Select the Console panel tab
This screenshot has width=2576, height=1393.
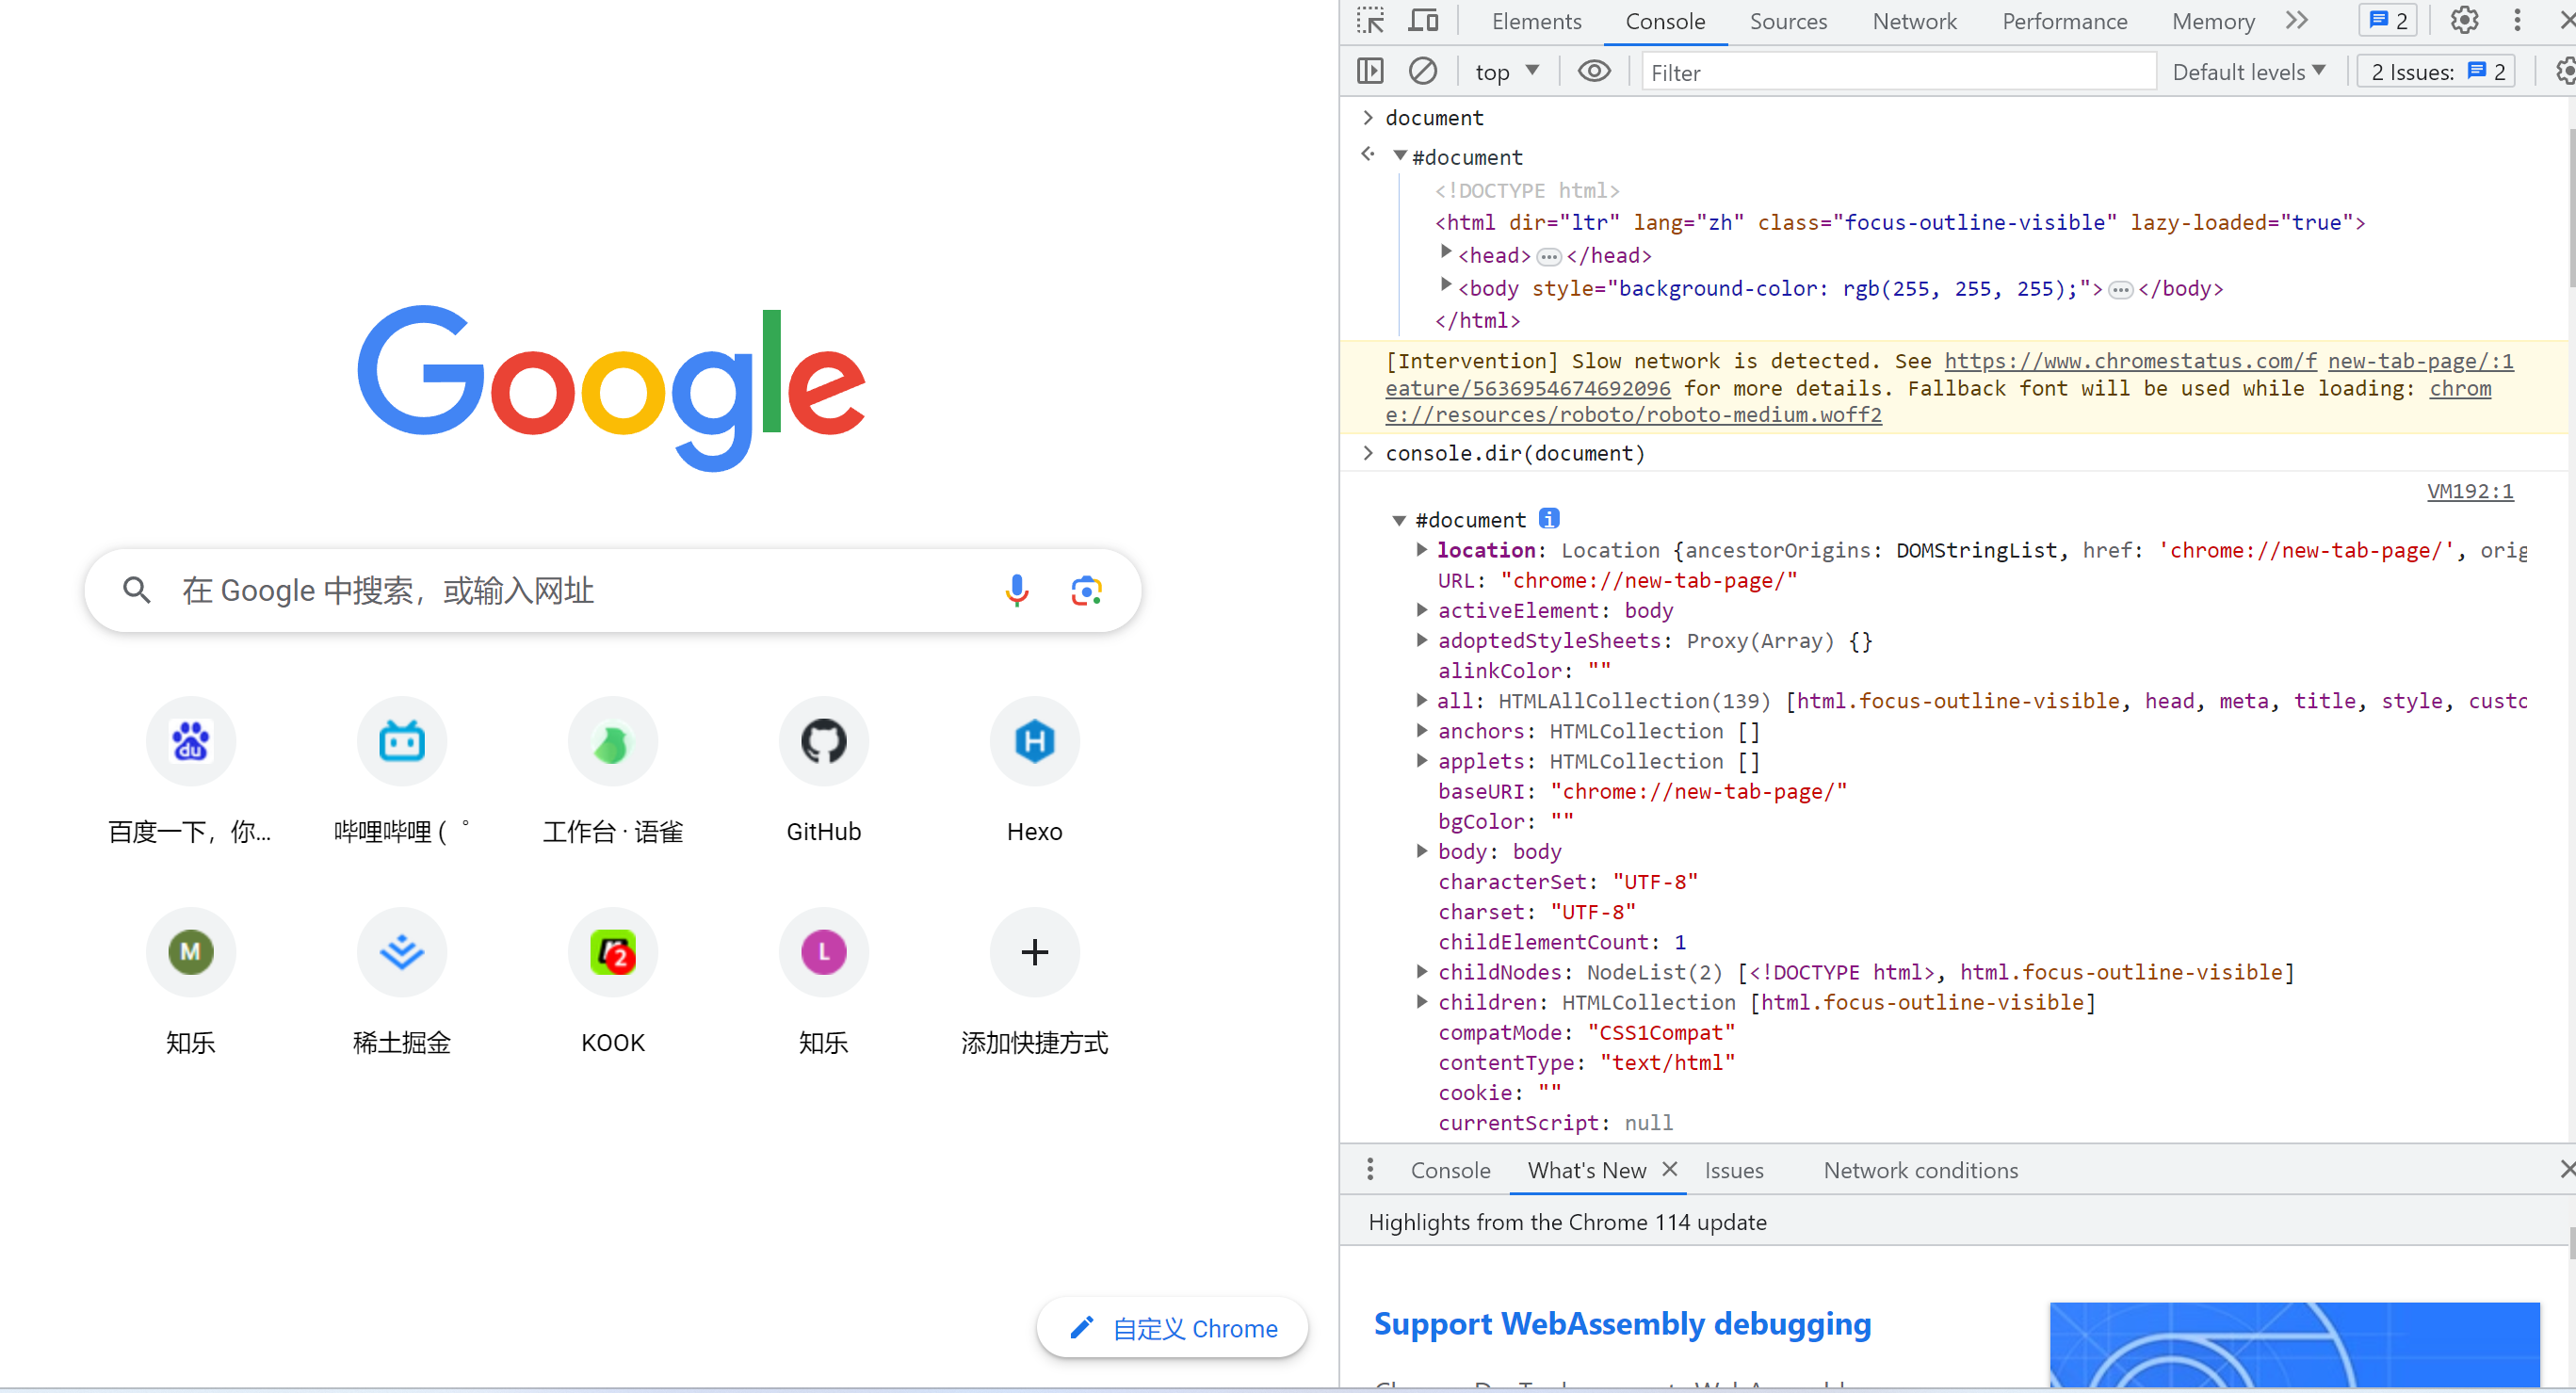click(x=1665, y=22)
